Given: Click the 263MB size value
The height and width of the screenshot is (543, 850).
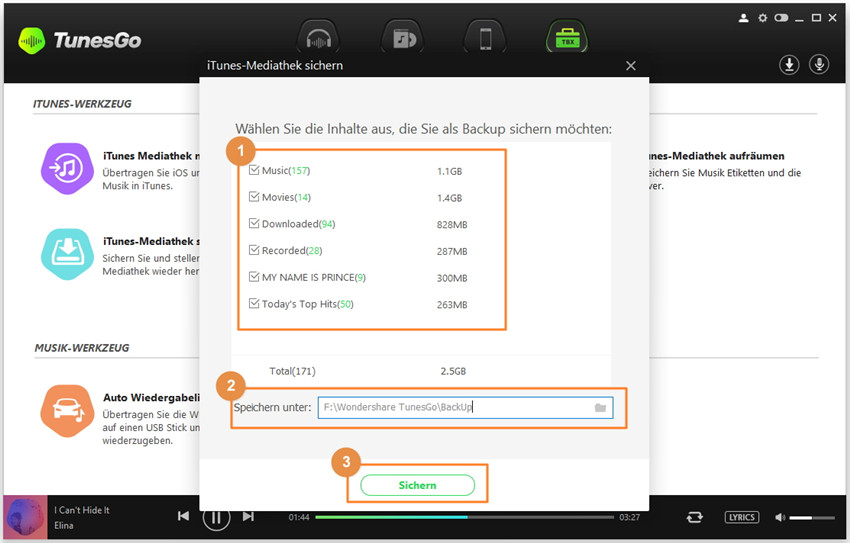Looking at the screenshot, I should coord(452,305).
